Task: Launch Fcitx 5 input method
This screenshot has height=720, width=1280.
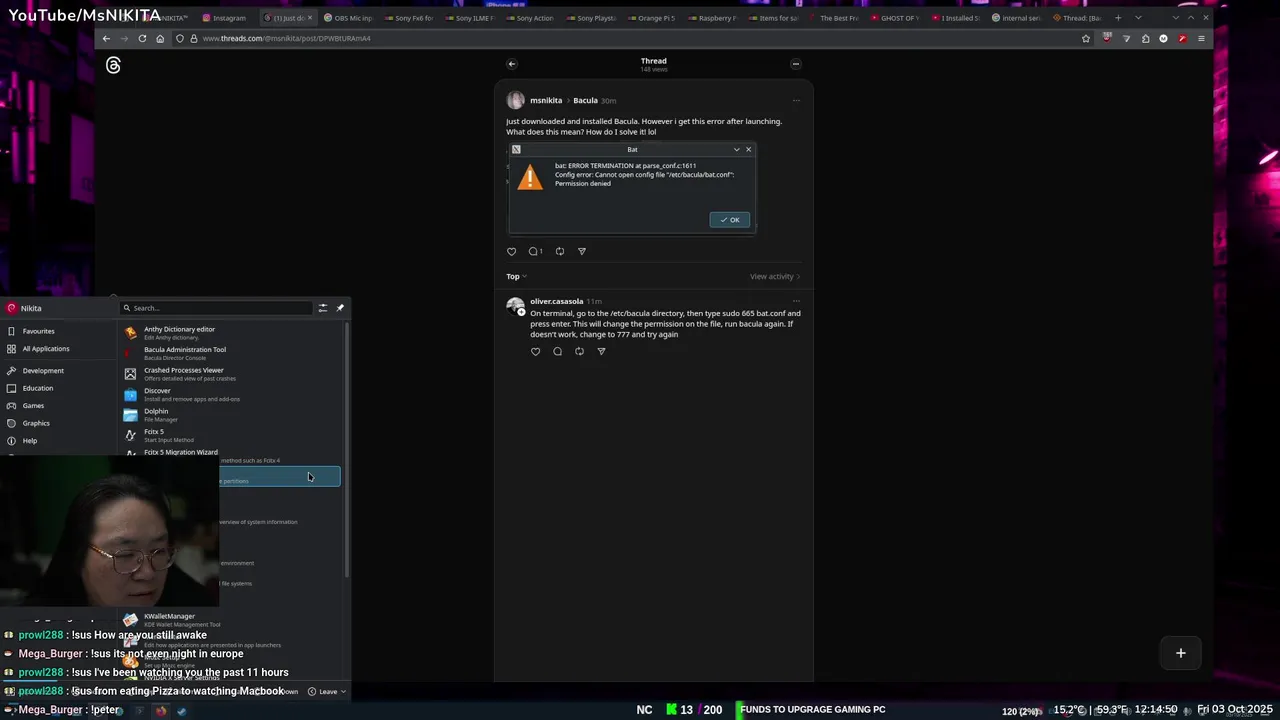Action: tap(230, 435)
